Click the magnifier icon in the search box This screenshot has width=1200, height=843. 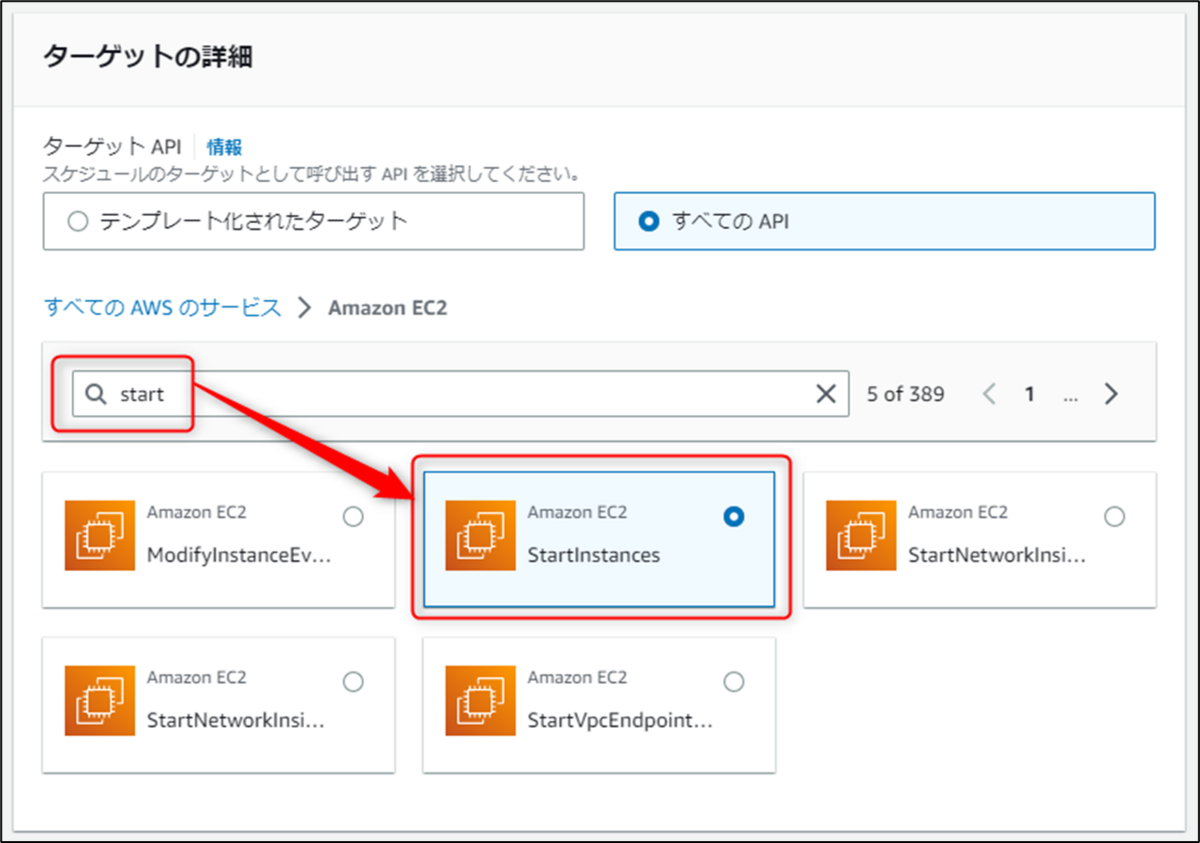96,394
